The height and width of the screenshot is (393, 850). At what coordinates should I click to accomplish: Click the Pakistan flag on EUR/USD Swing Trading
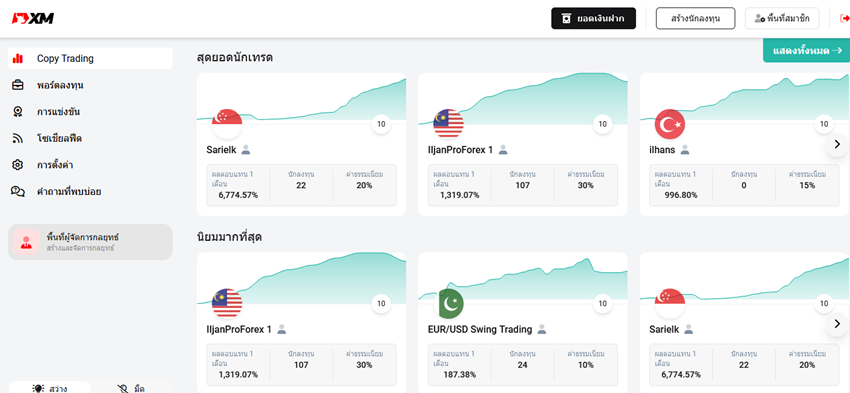448,304
